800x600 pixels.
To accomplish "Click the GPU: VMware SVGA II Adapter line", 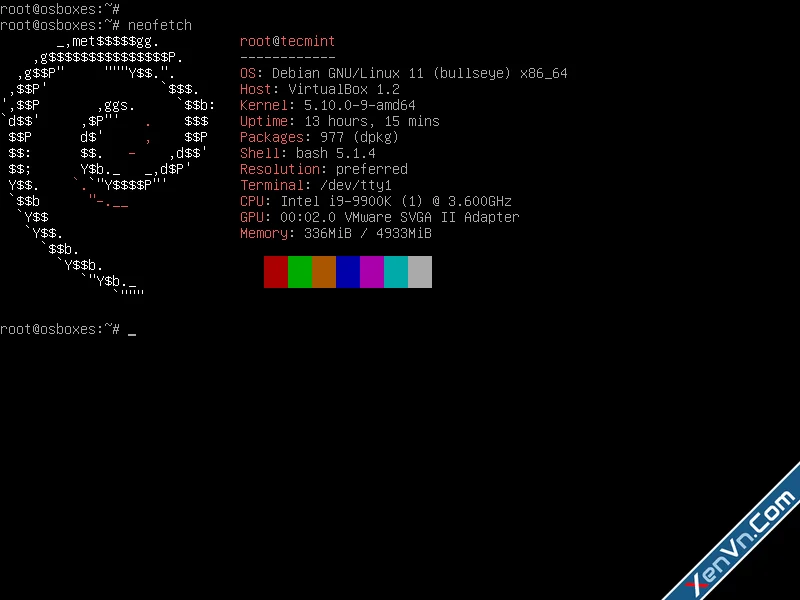I will tap(380, 217).
